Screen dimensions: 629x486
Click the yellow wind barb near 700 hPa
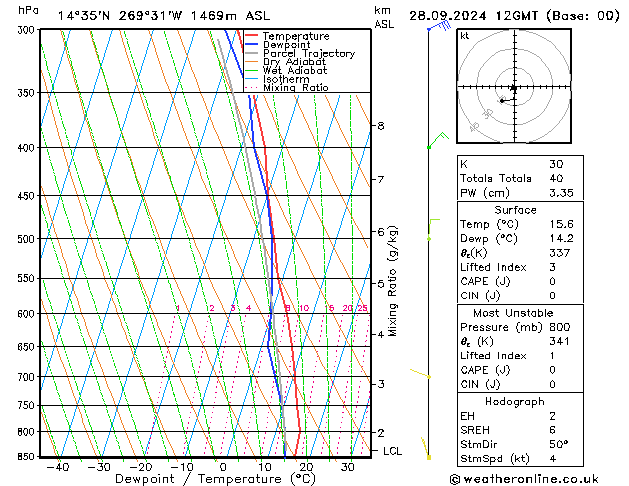[423, 375]
